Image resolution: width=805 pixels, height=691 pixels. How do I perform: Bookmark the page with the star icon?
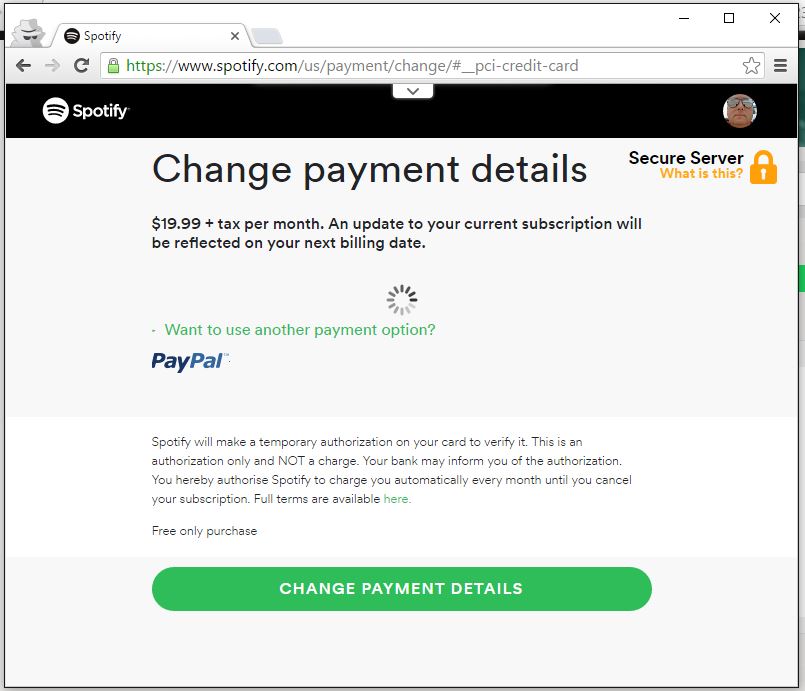tap(751, 66)
